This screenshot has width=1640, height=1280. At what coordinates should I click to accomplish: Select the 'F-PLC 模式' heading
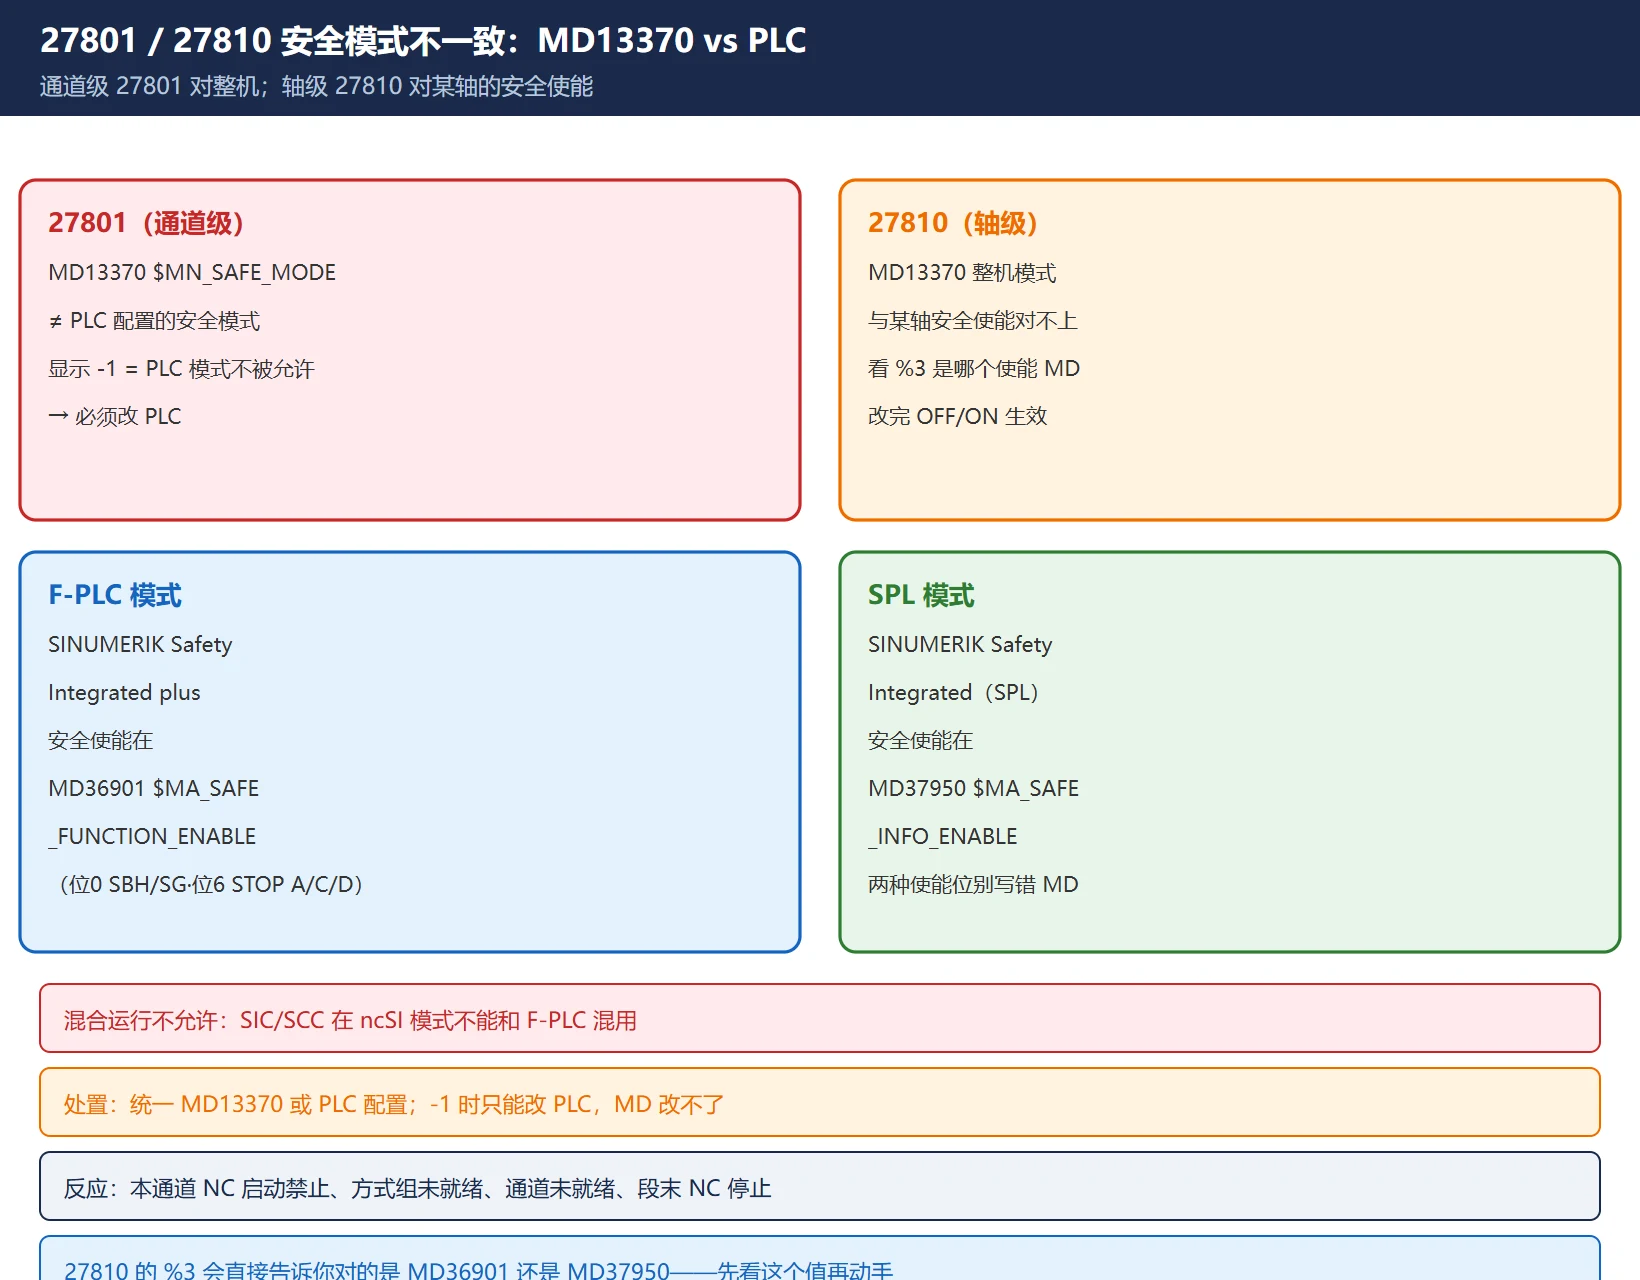coord(115,594)
